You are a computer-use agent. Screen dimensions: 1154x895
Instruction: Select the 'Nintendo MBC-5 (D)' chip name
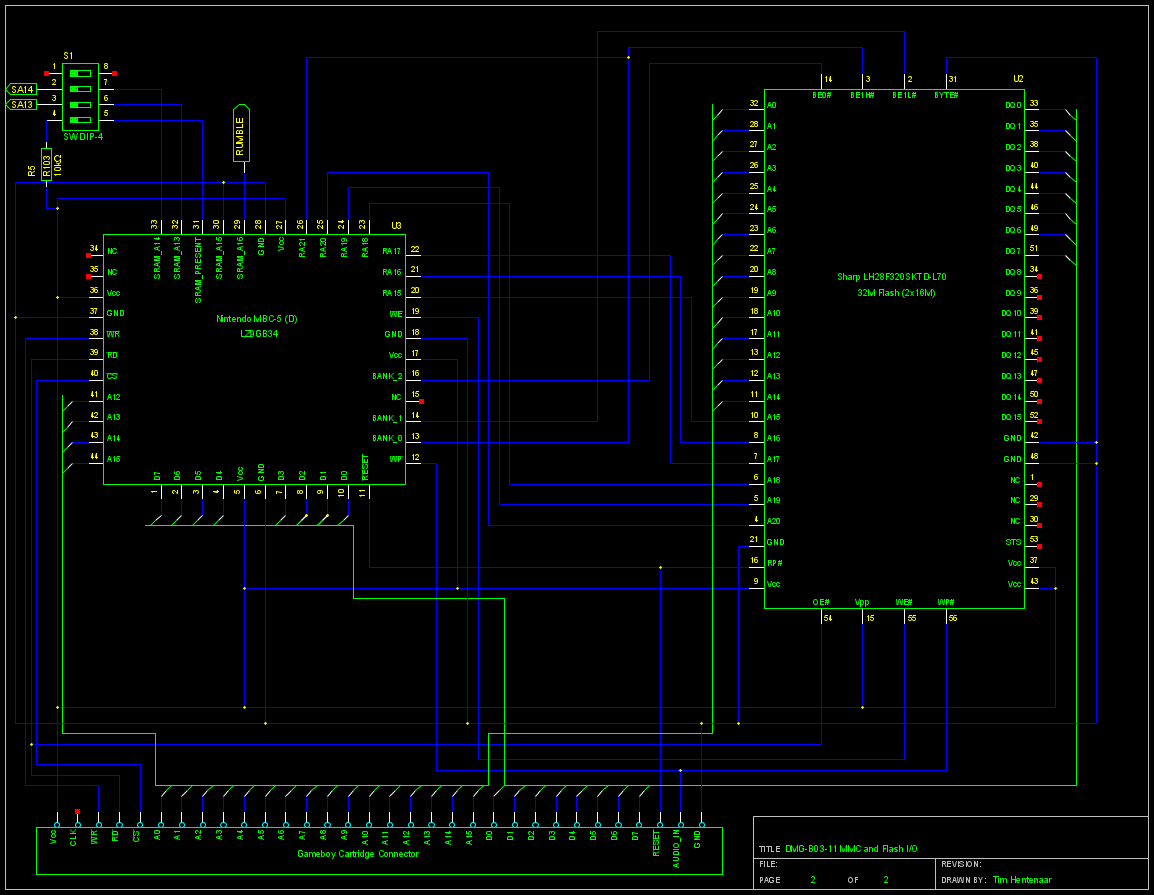coord(257,319)
